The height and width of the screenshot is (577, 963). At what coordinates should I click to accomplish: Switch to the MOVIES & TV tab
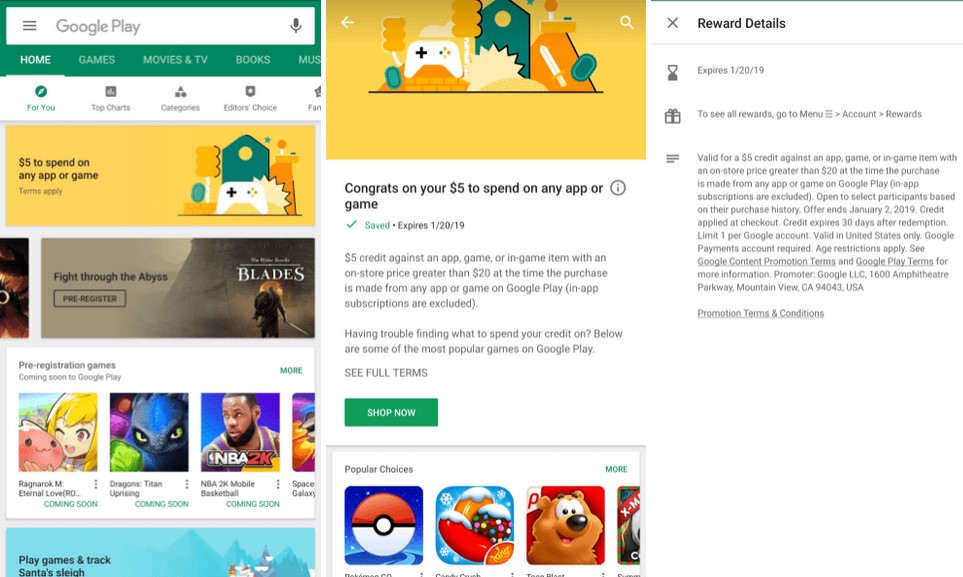(x=175, y=60)
